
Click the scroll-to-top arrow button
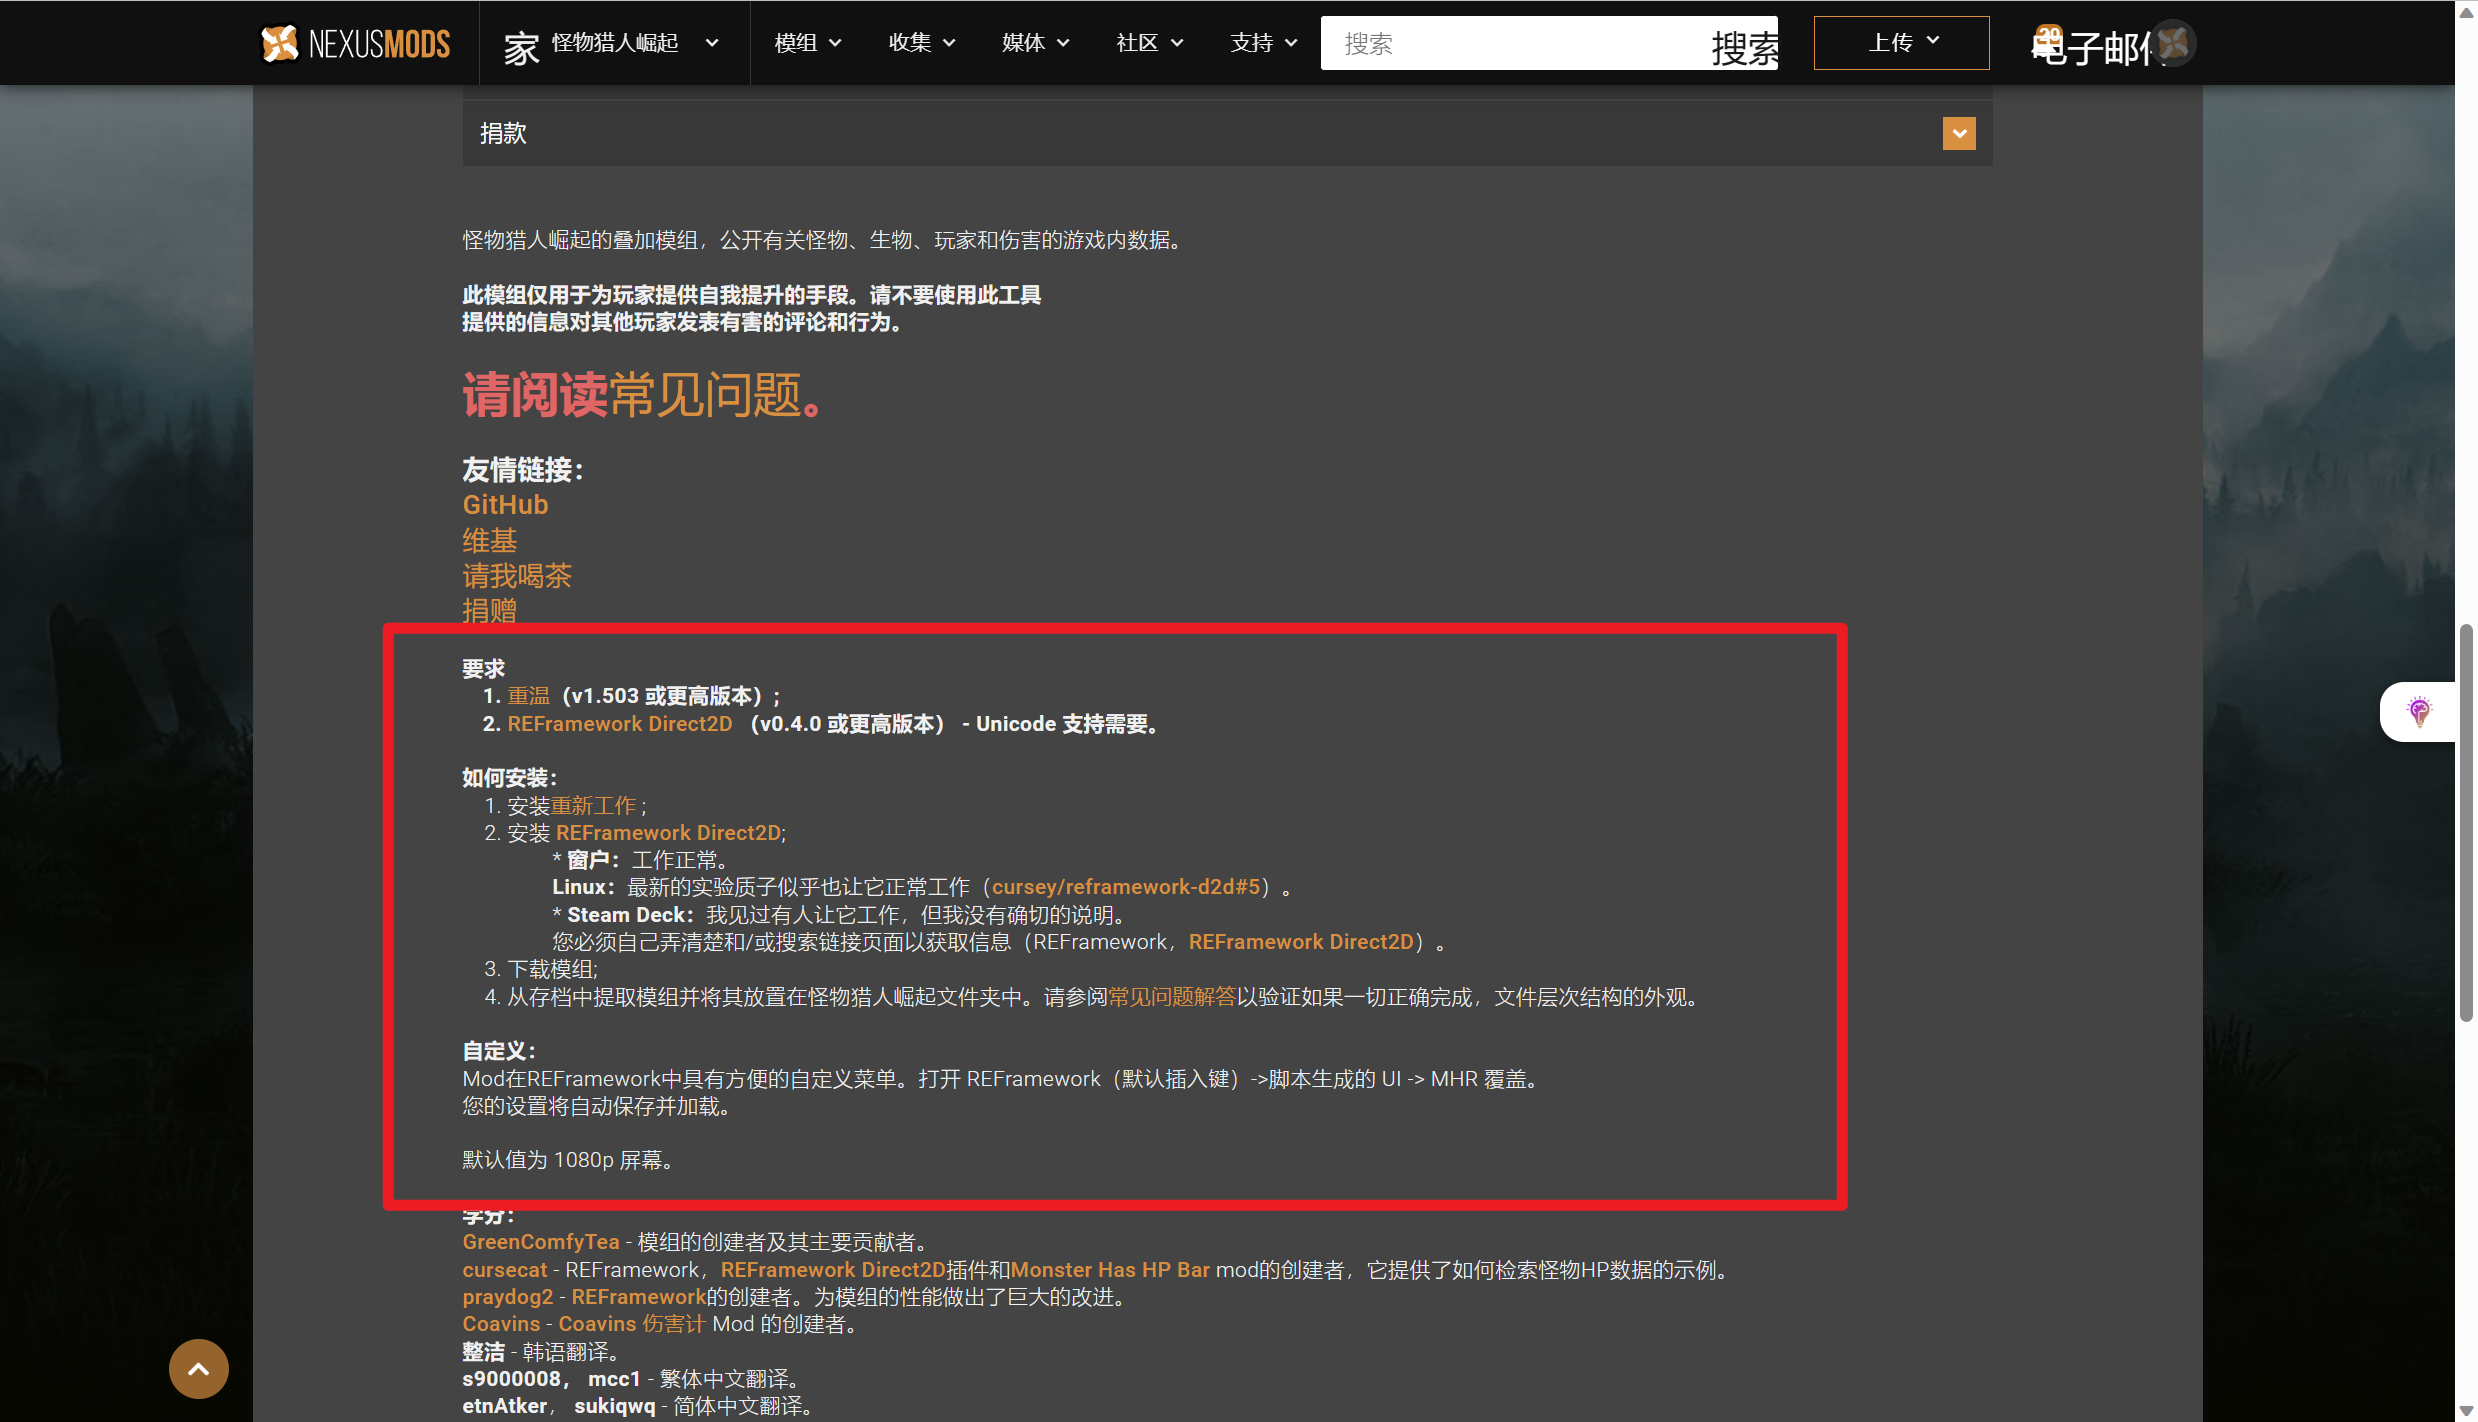tap(198, 1369)
